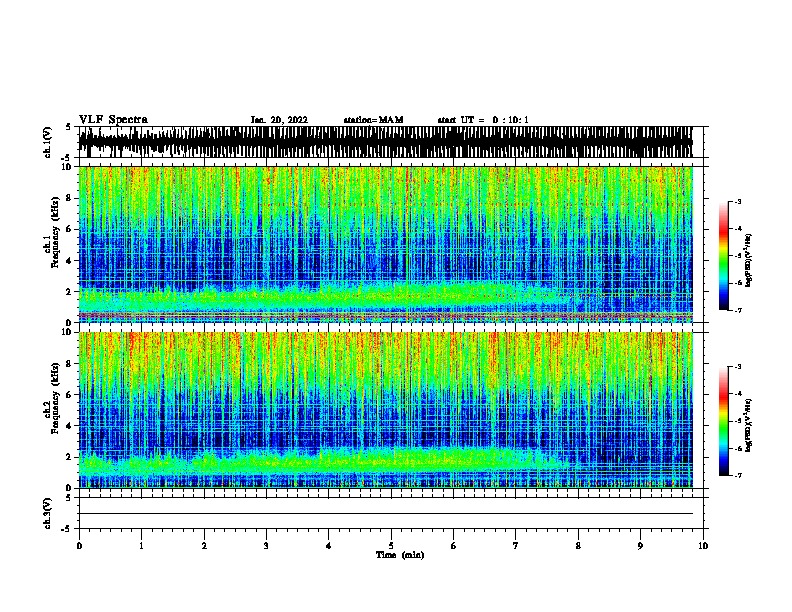Click the ch.1 colorbar PSD label
This screenshot has width=792, height=612.
coord(748,260)
